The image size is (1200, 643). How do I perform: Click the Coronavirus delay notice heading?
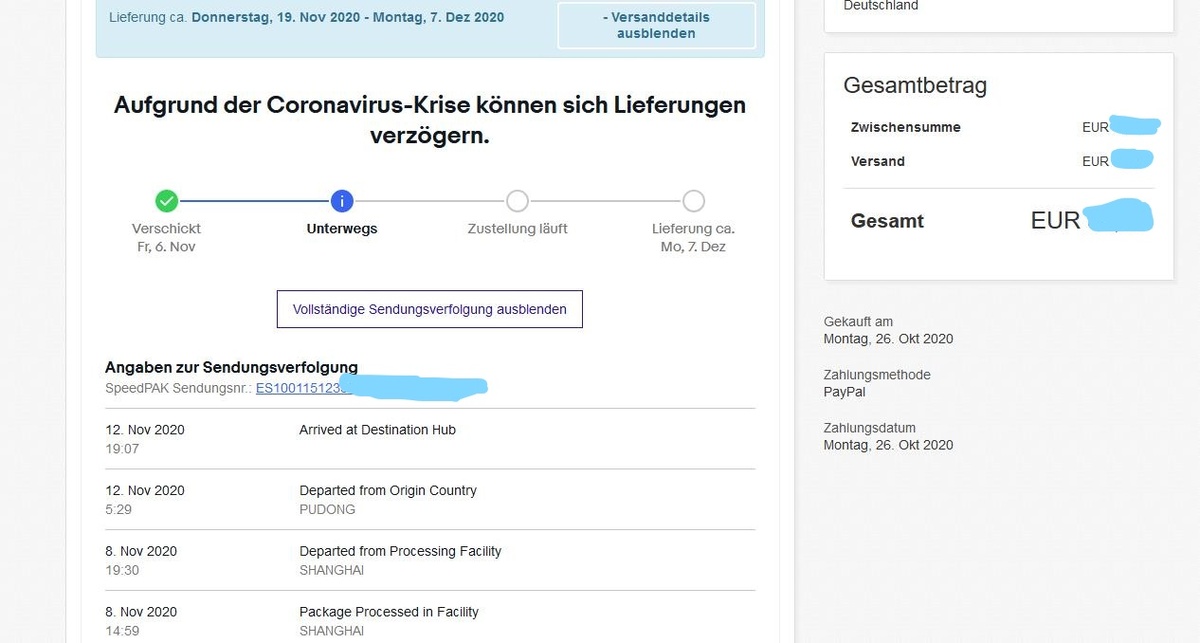430,119
